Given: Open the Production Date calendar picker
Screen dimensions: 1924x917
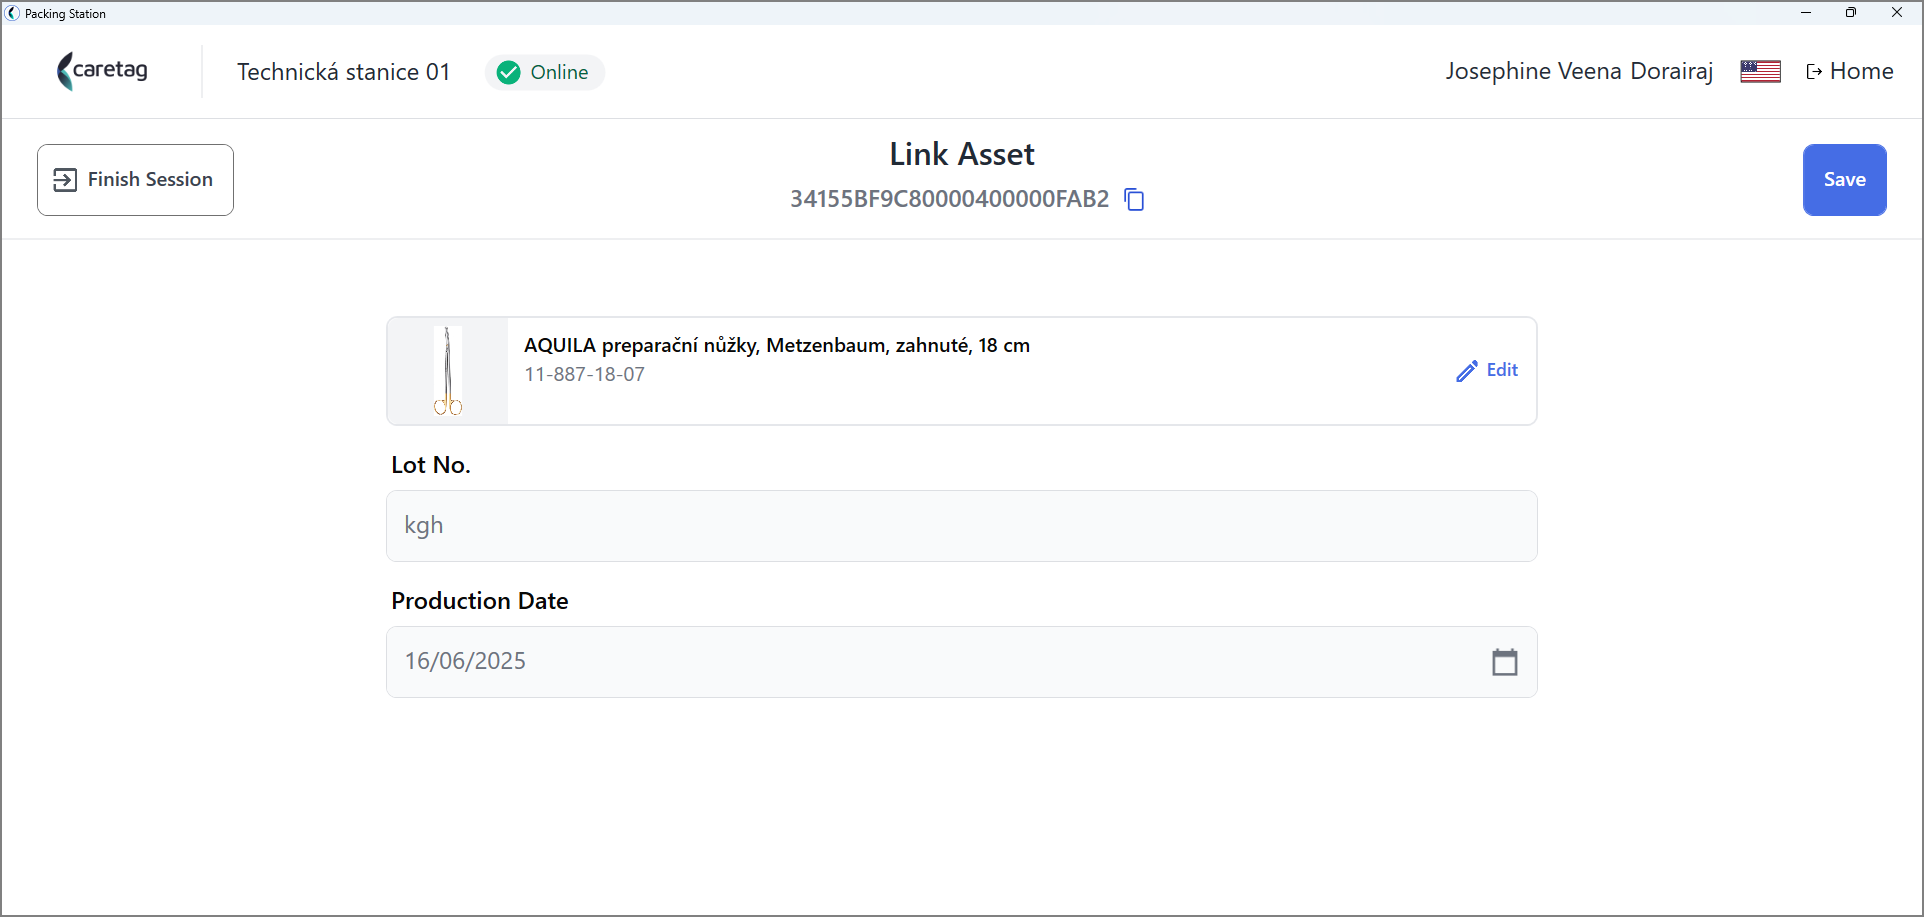Looking at the screenshot, I should click(x=1505, y=662).
